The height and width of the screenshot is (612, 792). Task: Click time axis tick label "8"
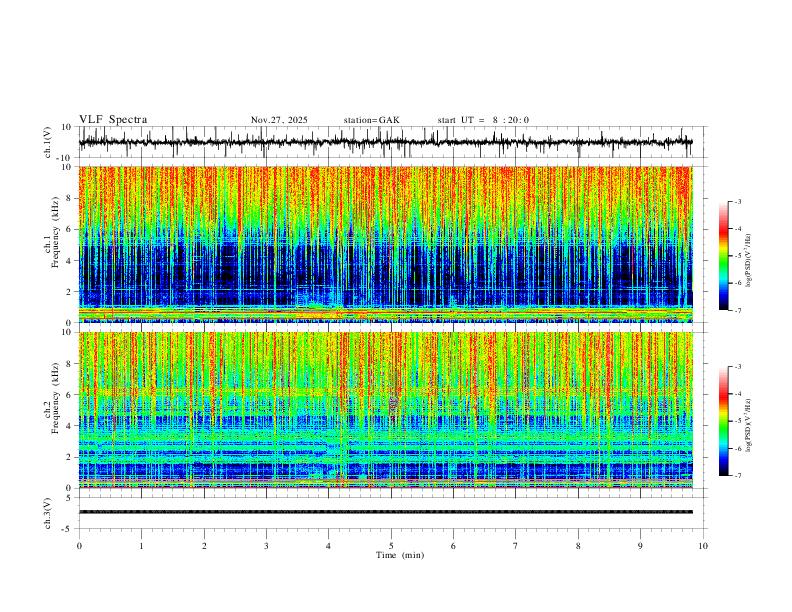point(578,546)
